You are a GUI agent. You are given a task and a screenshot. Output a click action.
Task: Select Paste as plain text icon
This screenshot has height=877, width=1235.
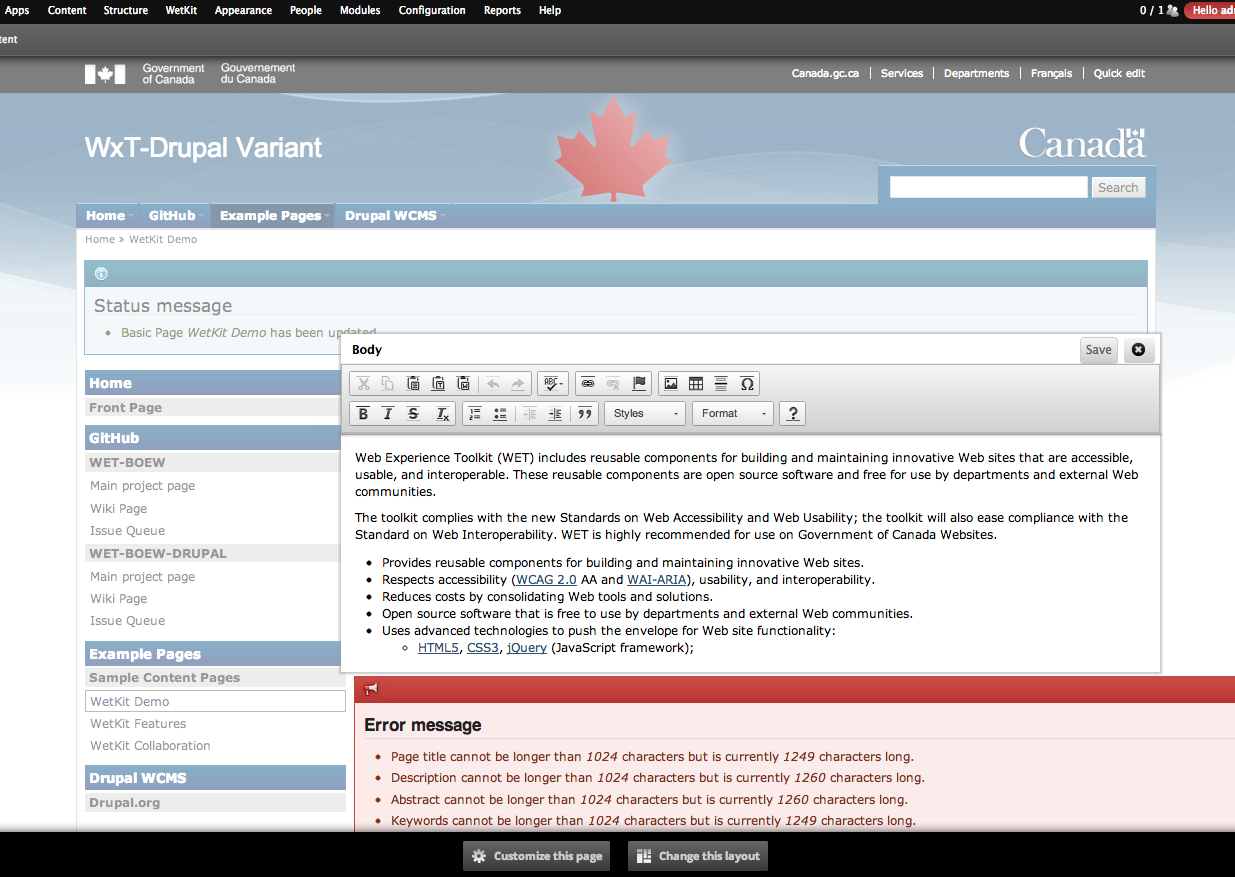pos(438,383)
